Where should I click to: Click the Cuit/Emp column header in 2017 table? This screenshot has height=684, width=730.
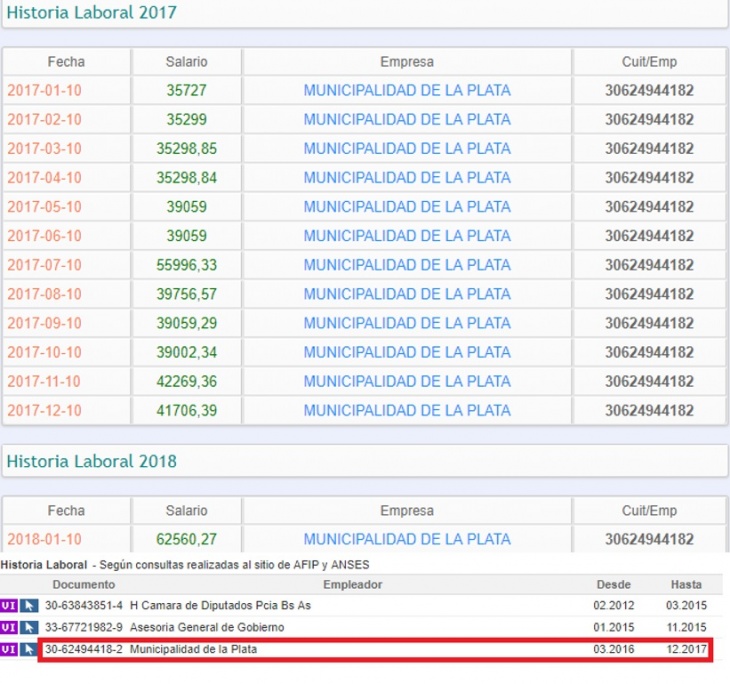click(x=649, y=61)
